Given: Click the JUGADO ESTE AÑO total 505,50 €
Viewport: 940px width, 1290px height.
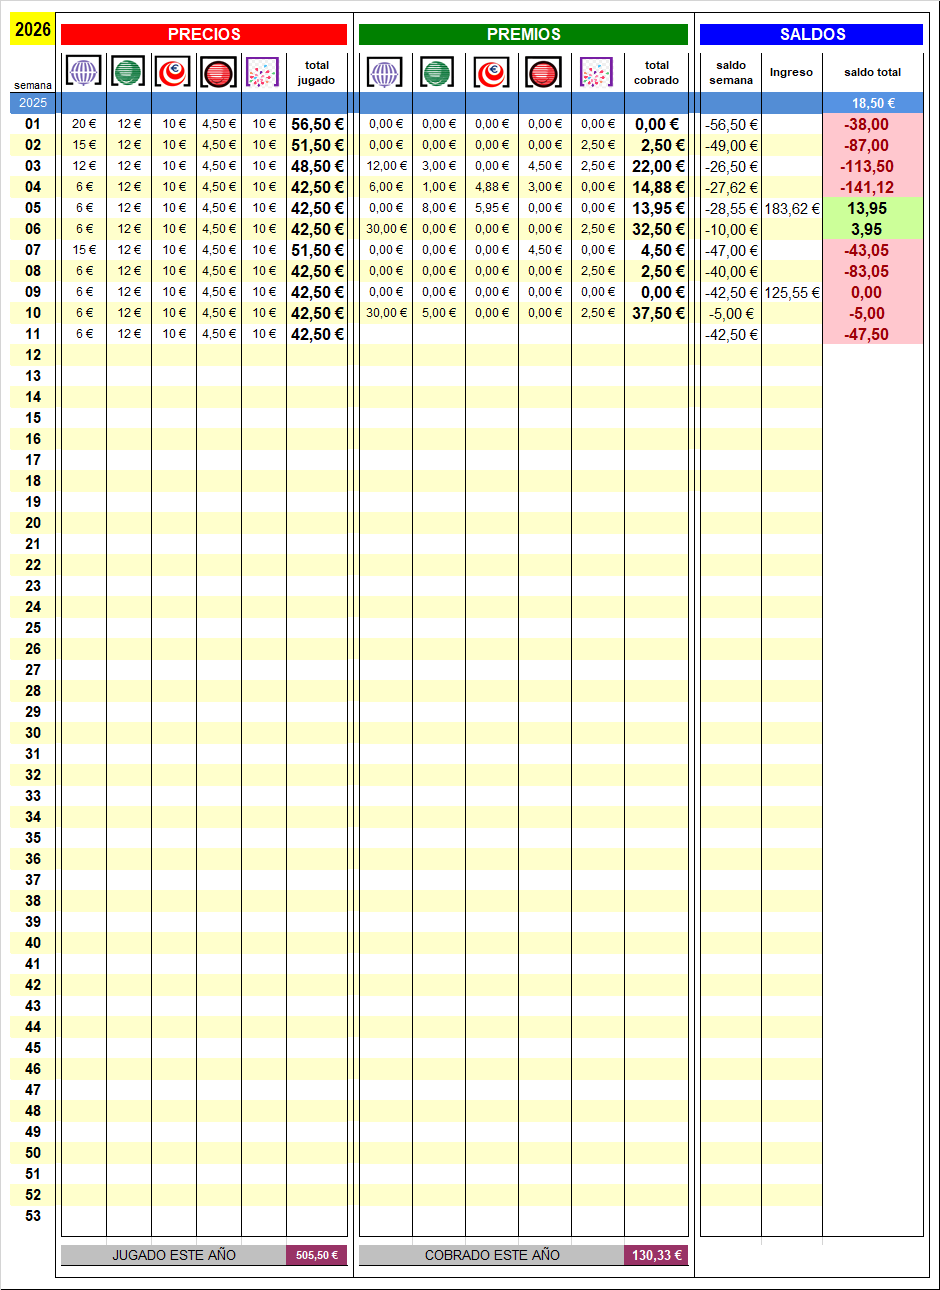Looking at the screenshot, I should tap(317, 1255).
